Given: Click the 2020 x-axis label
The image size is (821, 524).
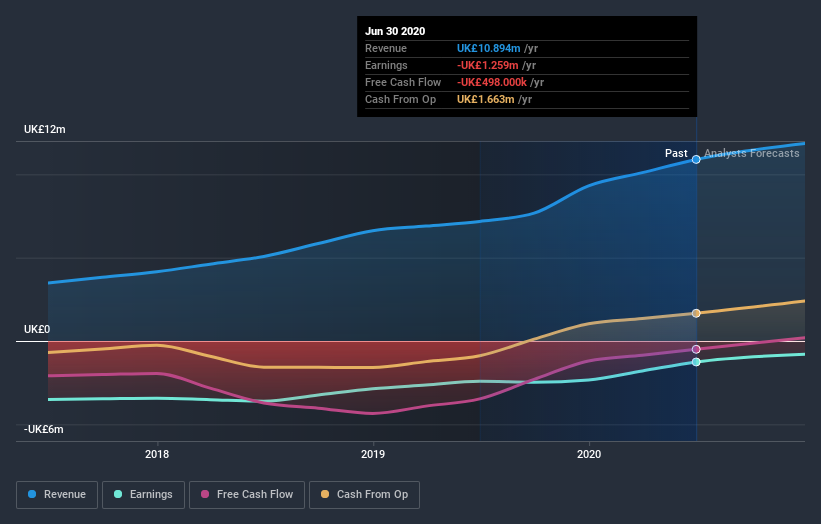Looking at the screenshot, I should coord(589,454).
